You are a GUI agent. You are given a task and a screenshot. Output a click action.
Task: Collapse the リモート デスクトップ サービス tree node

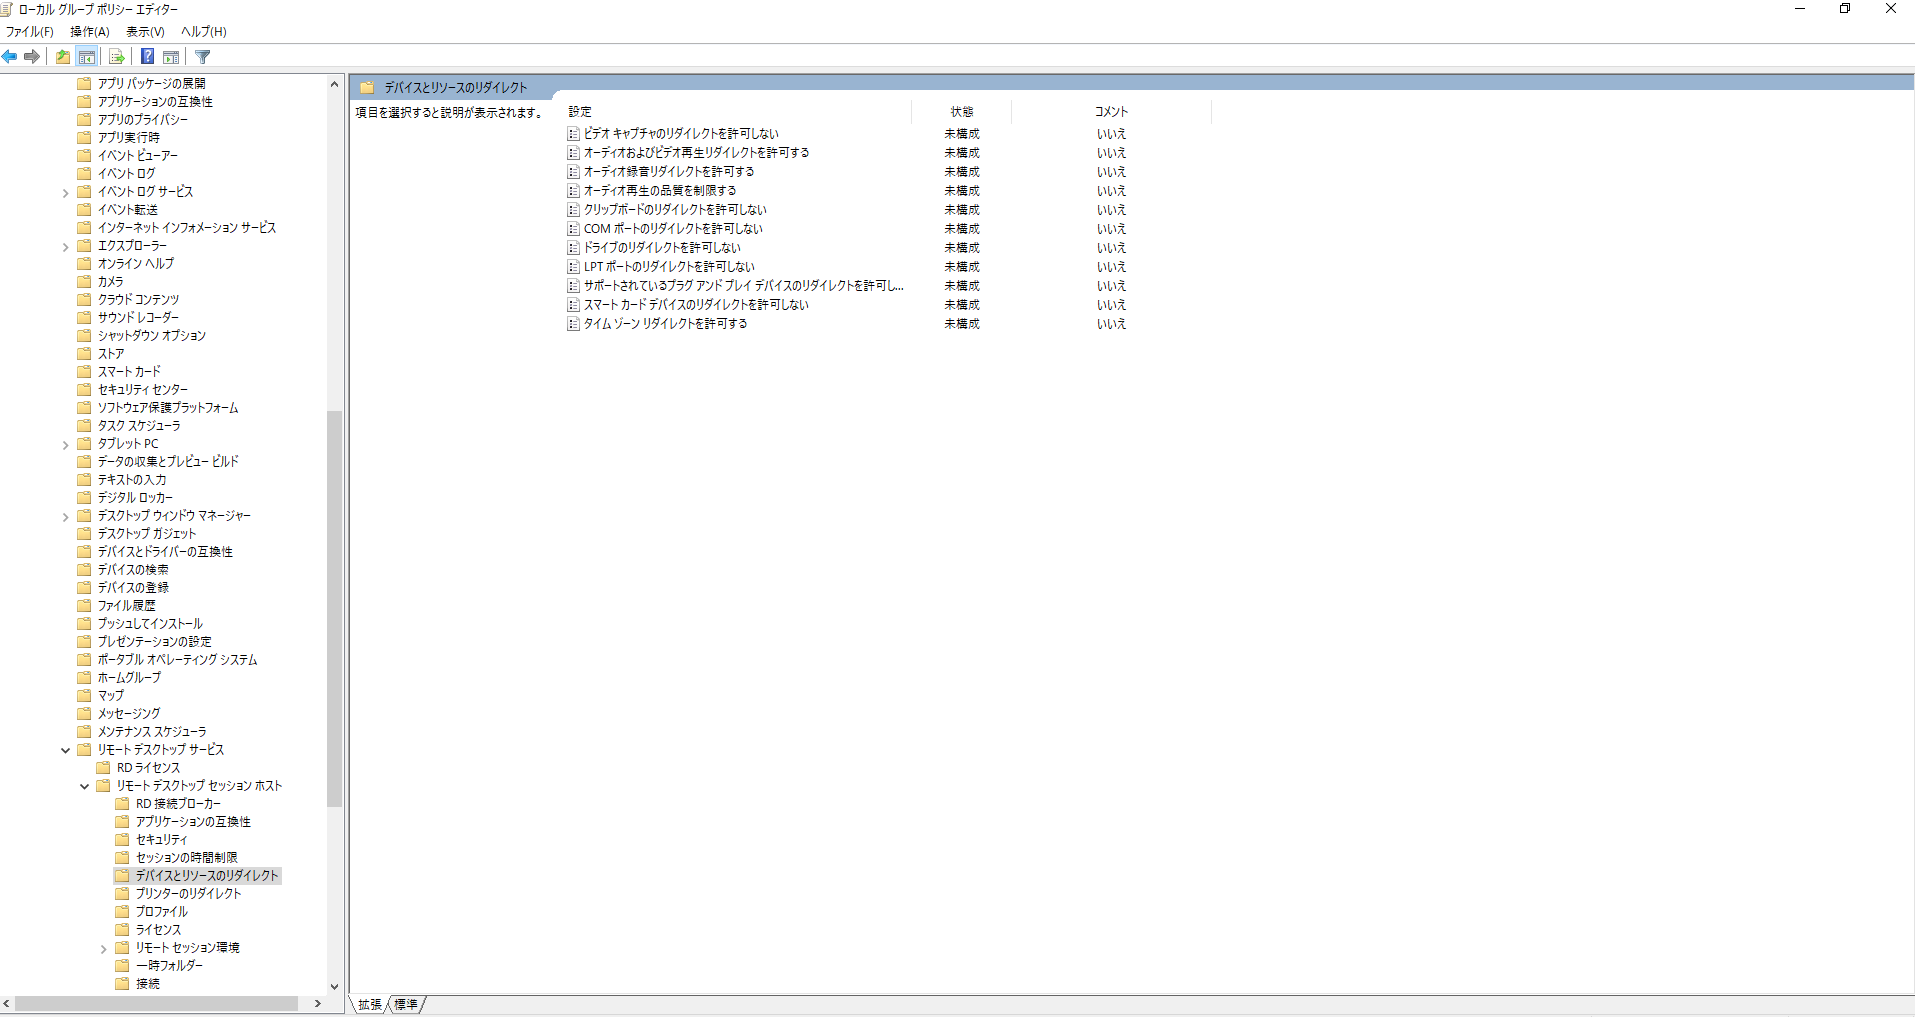(66, 750)
